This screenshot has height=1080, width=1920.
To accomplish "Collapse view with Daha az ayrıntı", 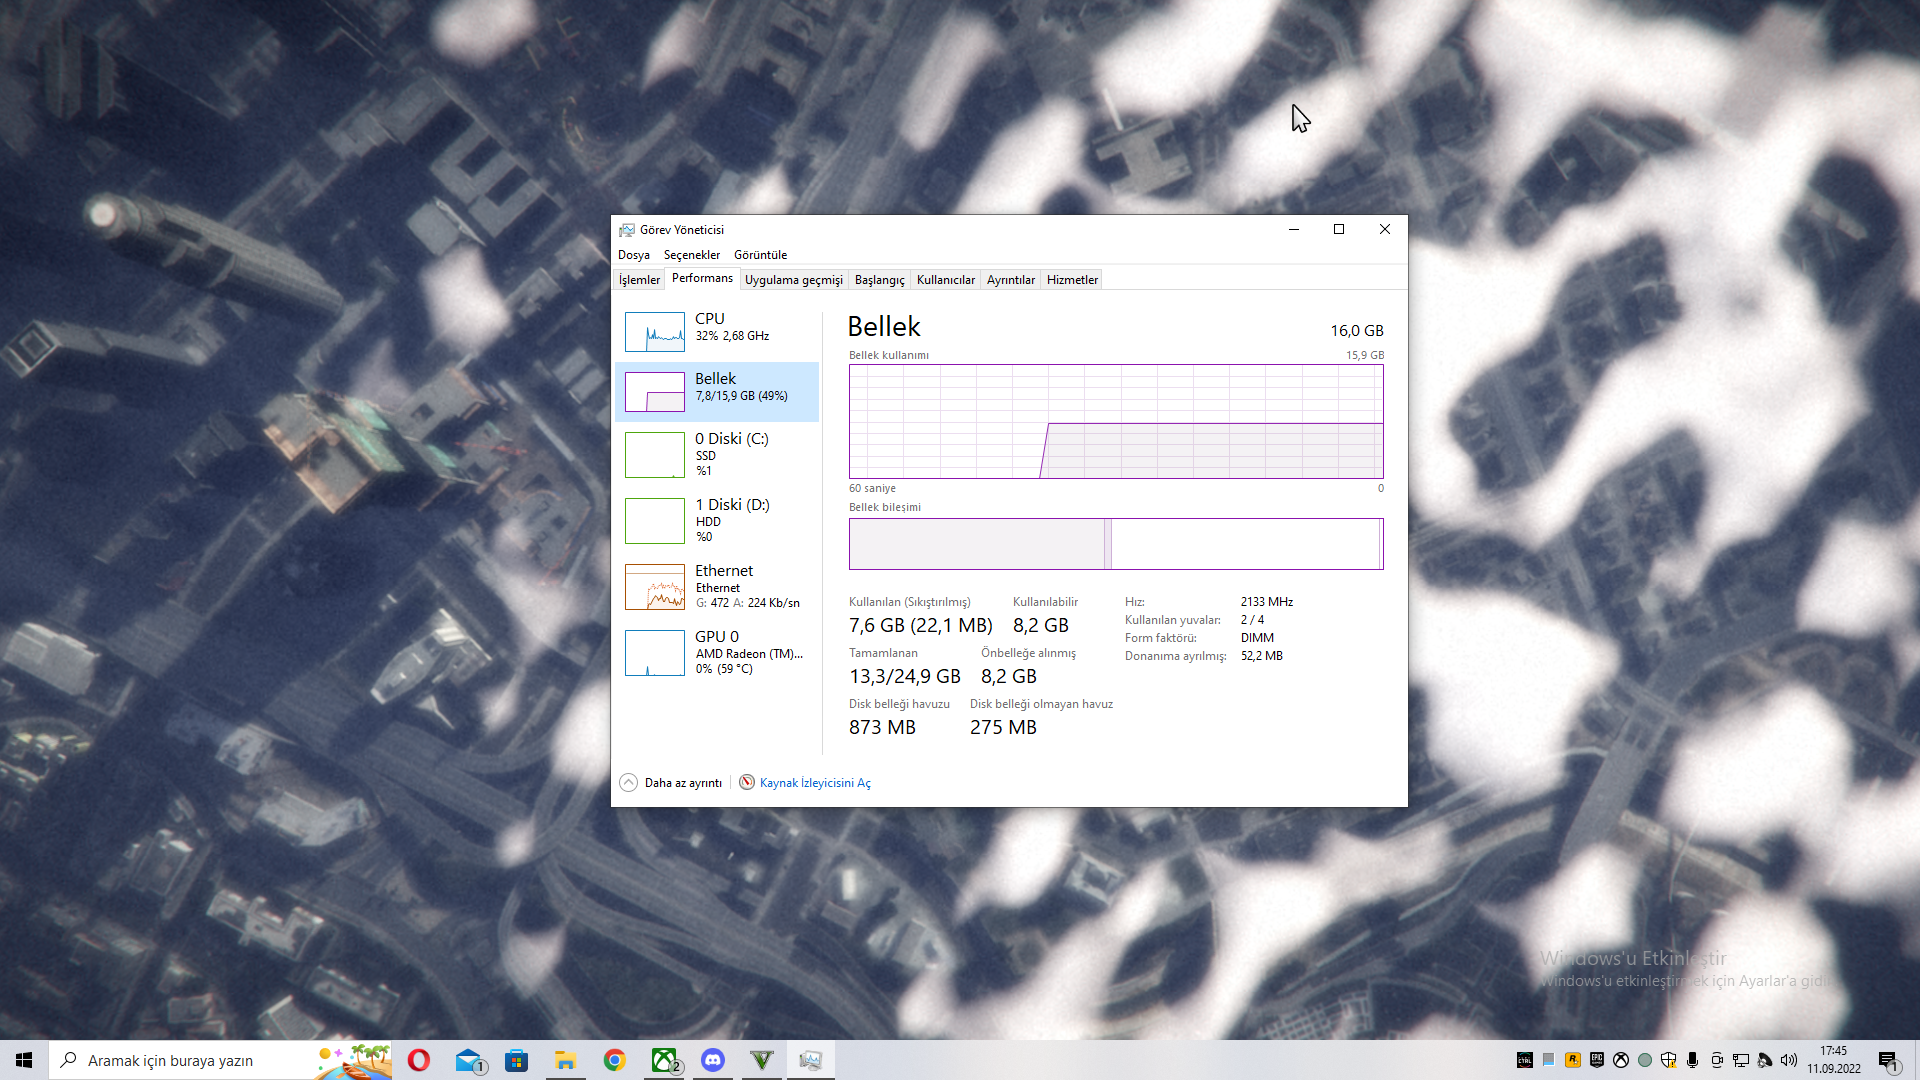I will point(671,783).
